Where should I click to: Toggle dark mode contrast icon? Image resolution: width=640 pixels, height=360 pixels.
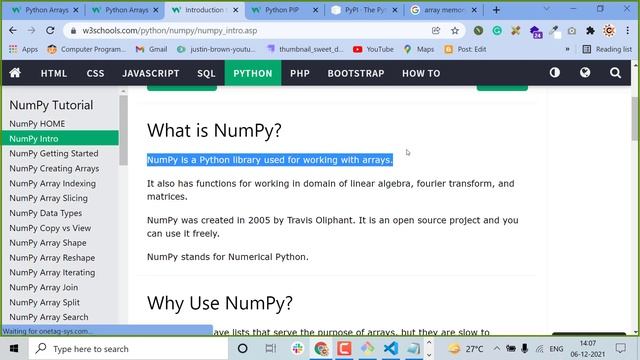coord(554,73)
